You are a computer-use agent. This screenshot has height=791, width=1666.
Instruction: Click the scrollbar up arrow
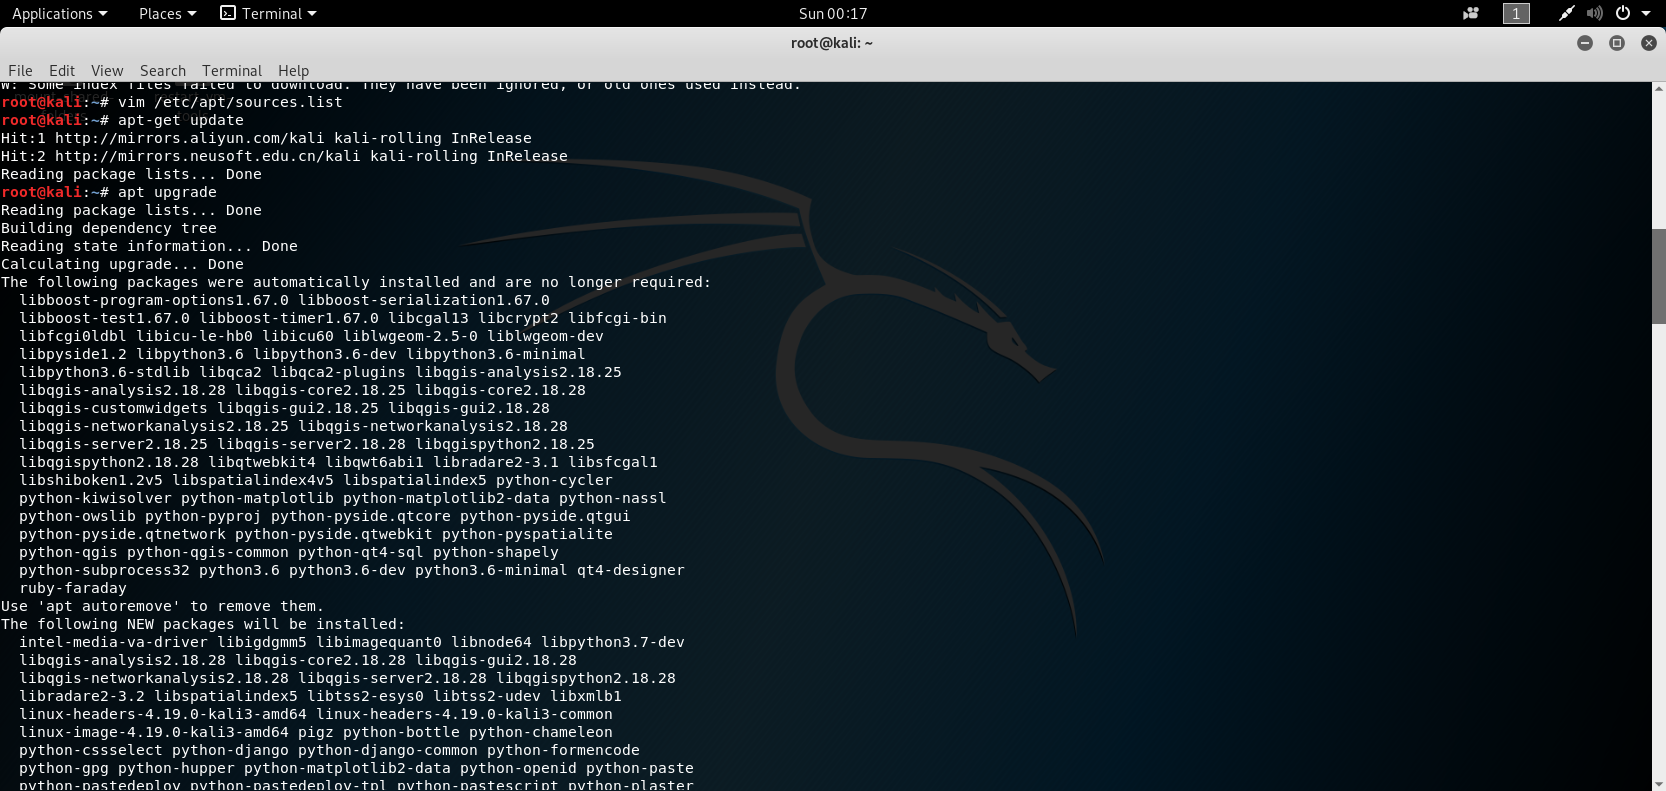point(1659,89)
